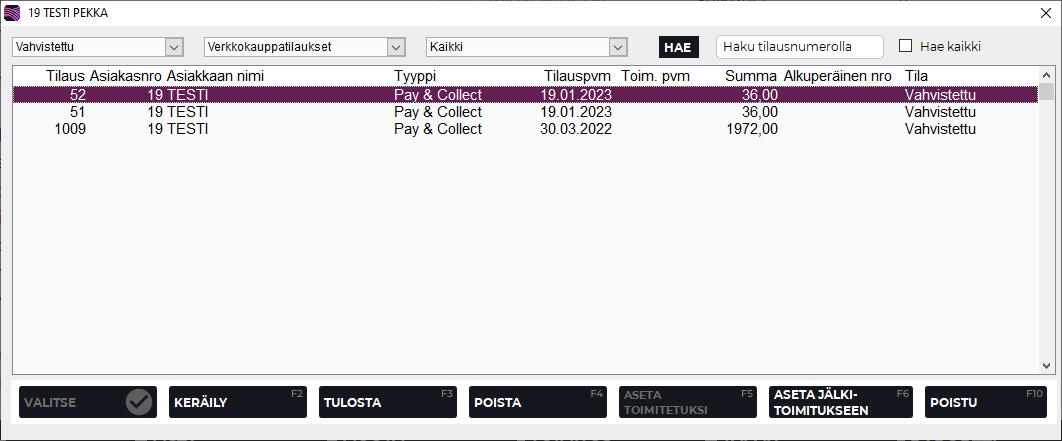Viewport: 1062px width, 441px height.
Task: Sort by the Tilauspvm column header
Action: pyautogui.click(x=577, y=76)
